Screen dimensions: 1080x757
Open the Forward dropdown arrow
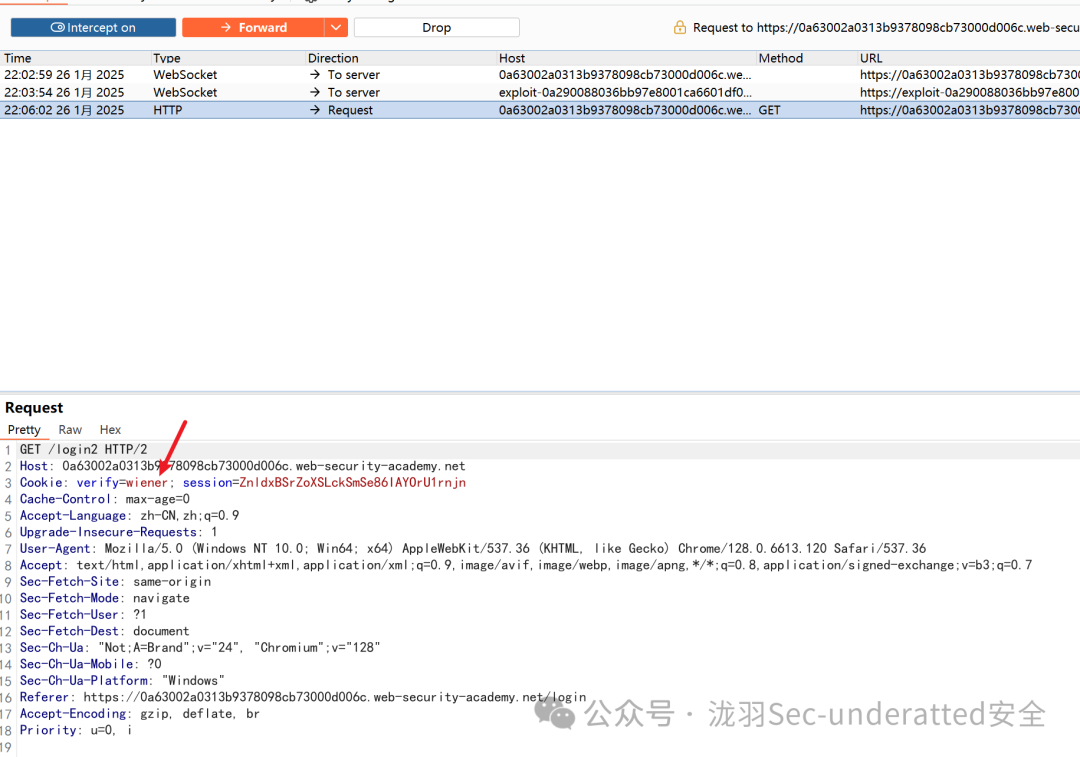point(335,28)
